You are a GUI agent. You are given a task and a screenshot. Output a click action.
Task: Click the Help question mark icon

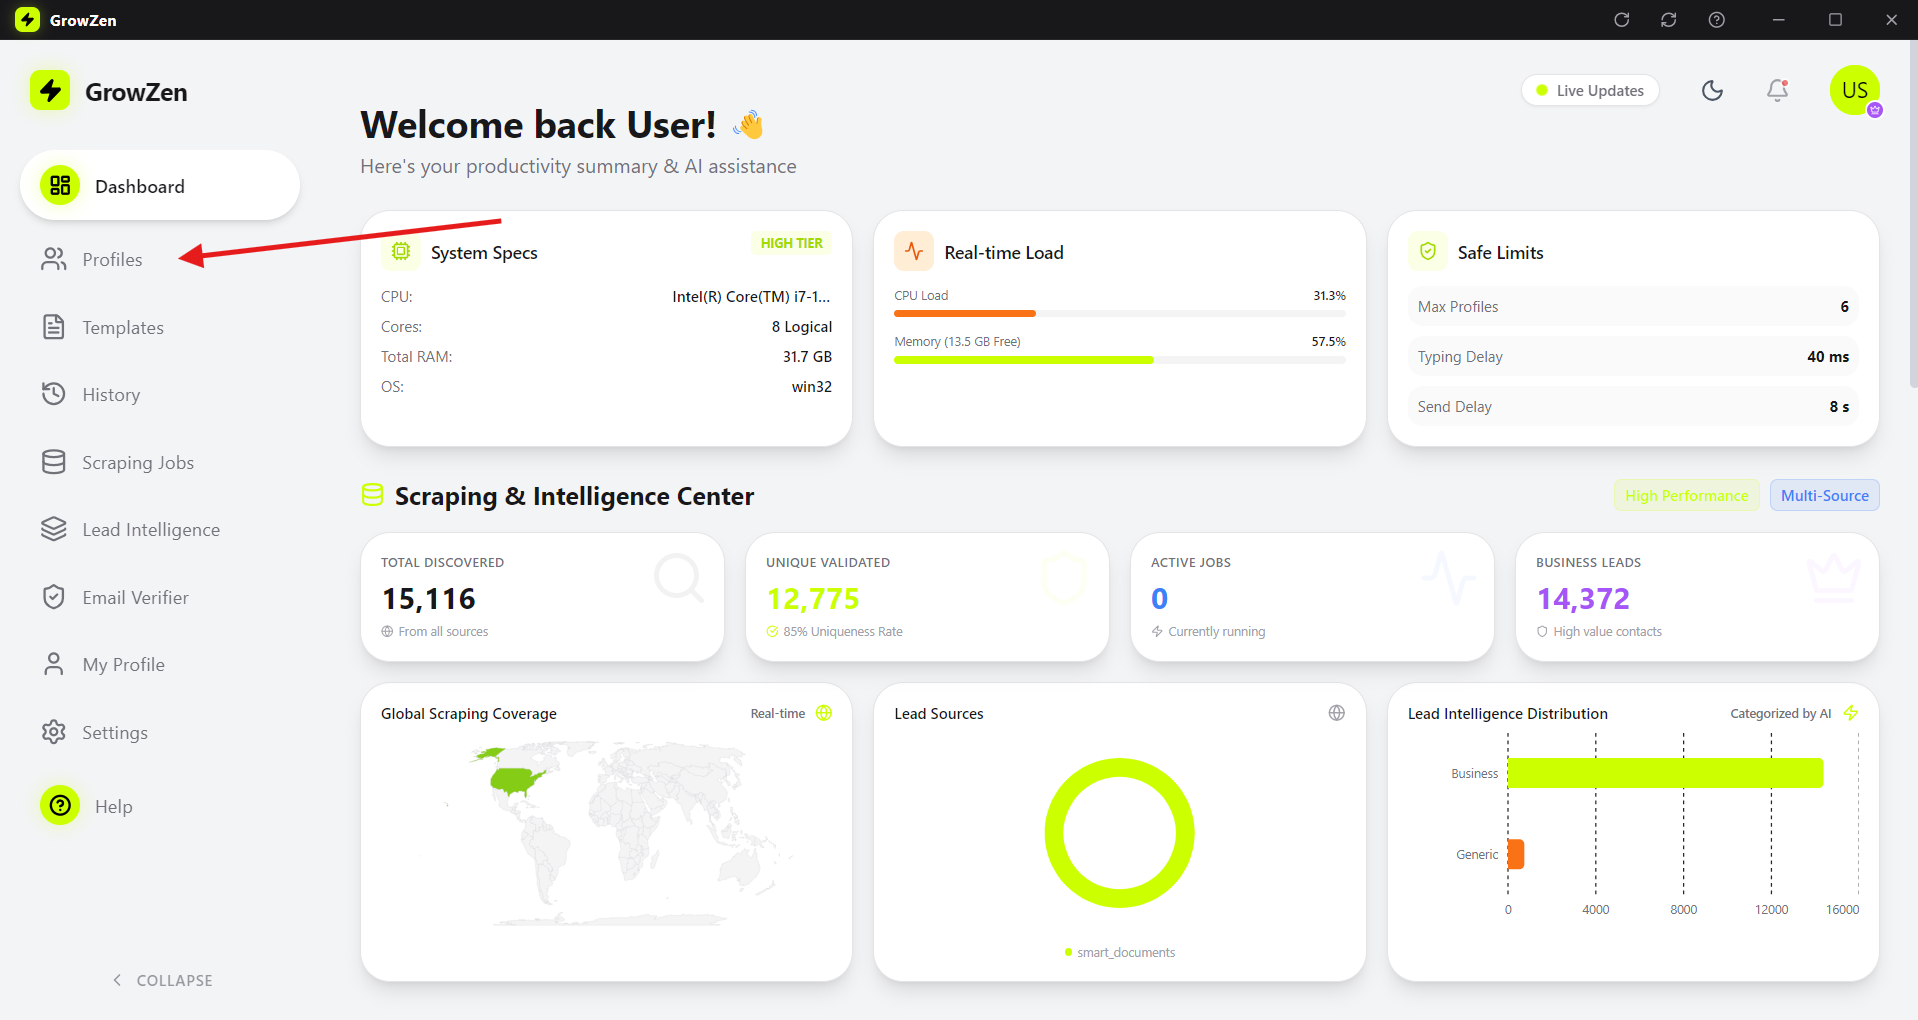pos(61,806)
